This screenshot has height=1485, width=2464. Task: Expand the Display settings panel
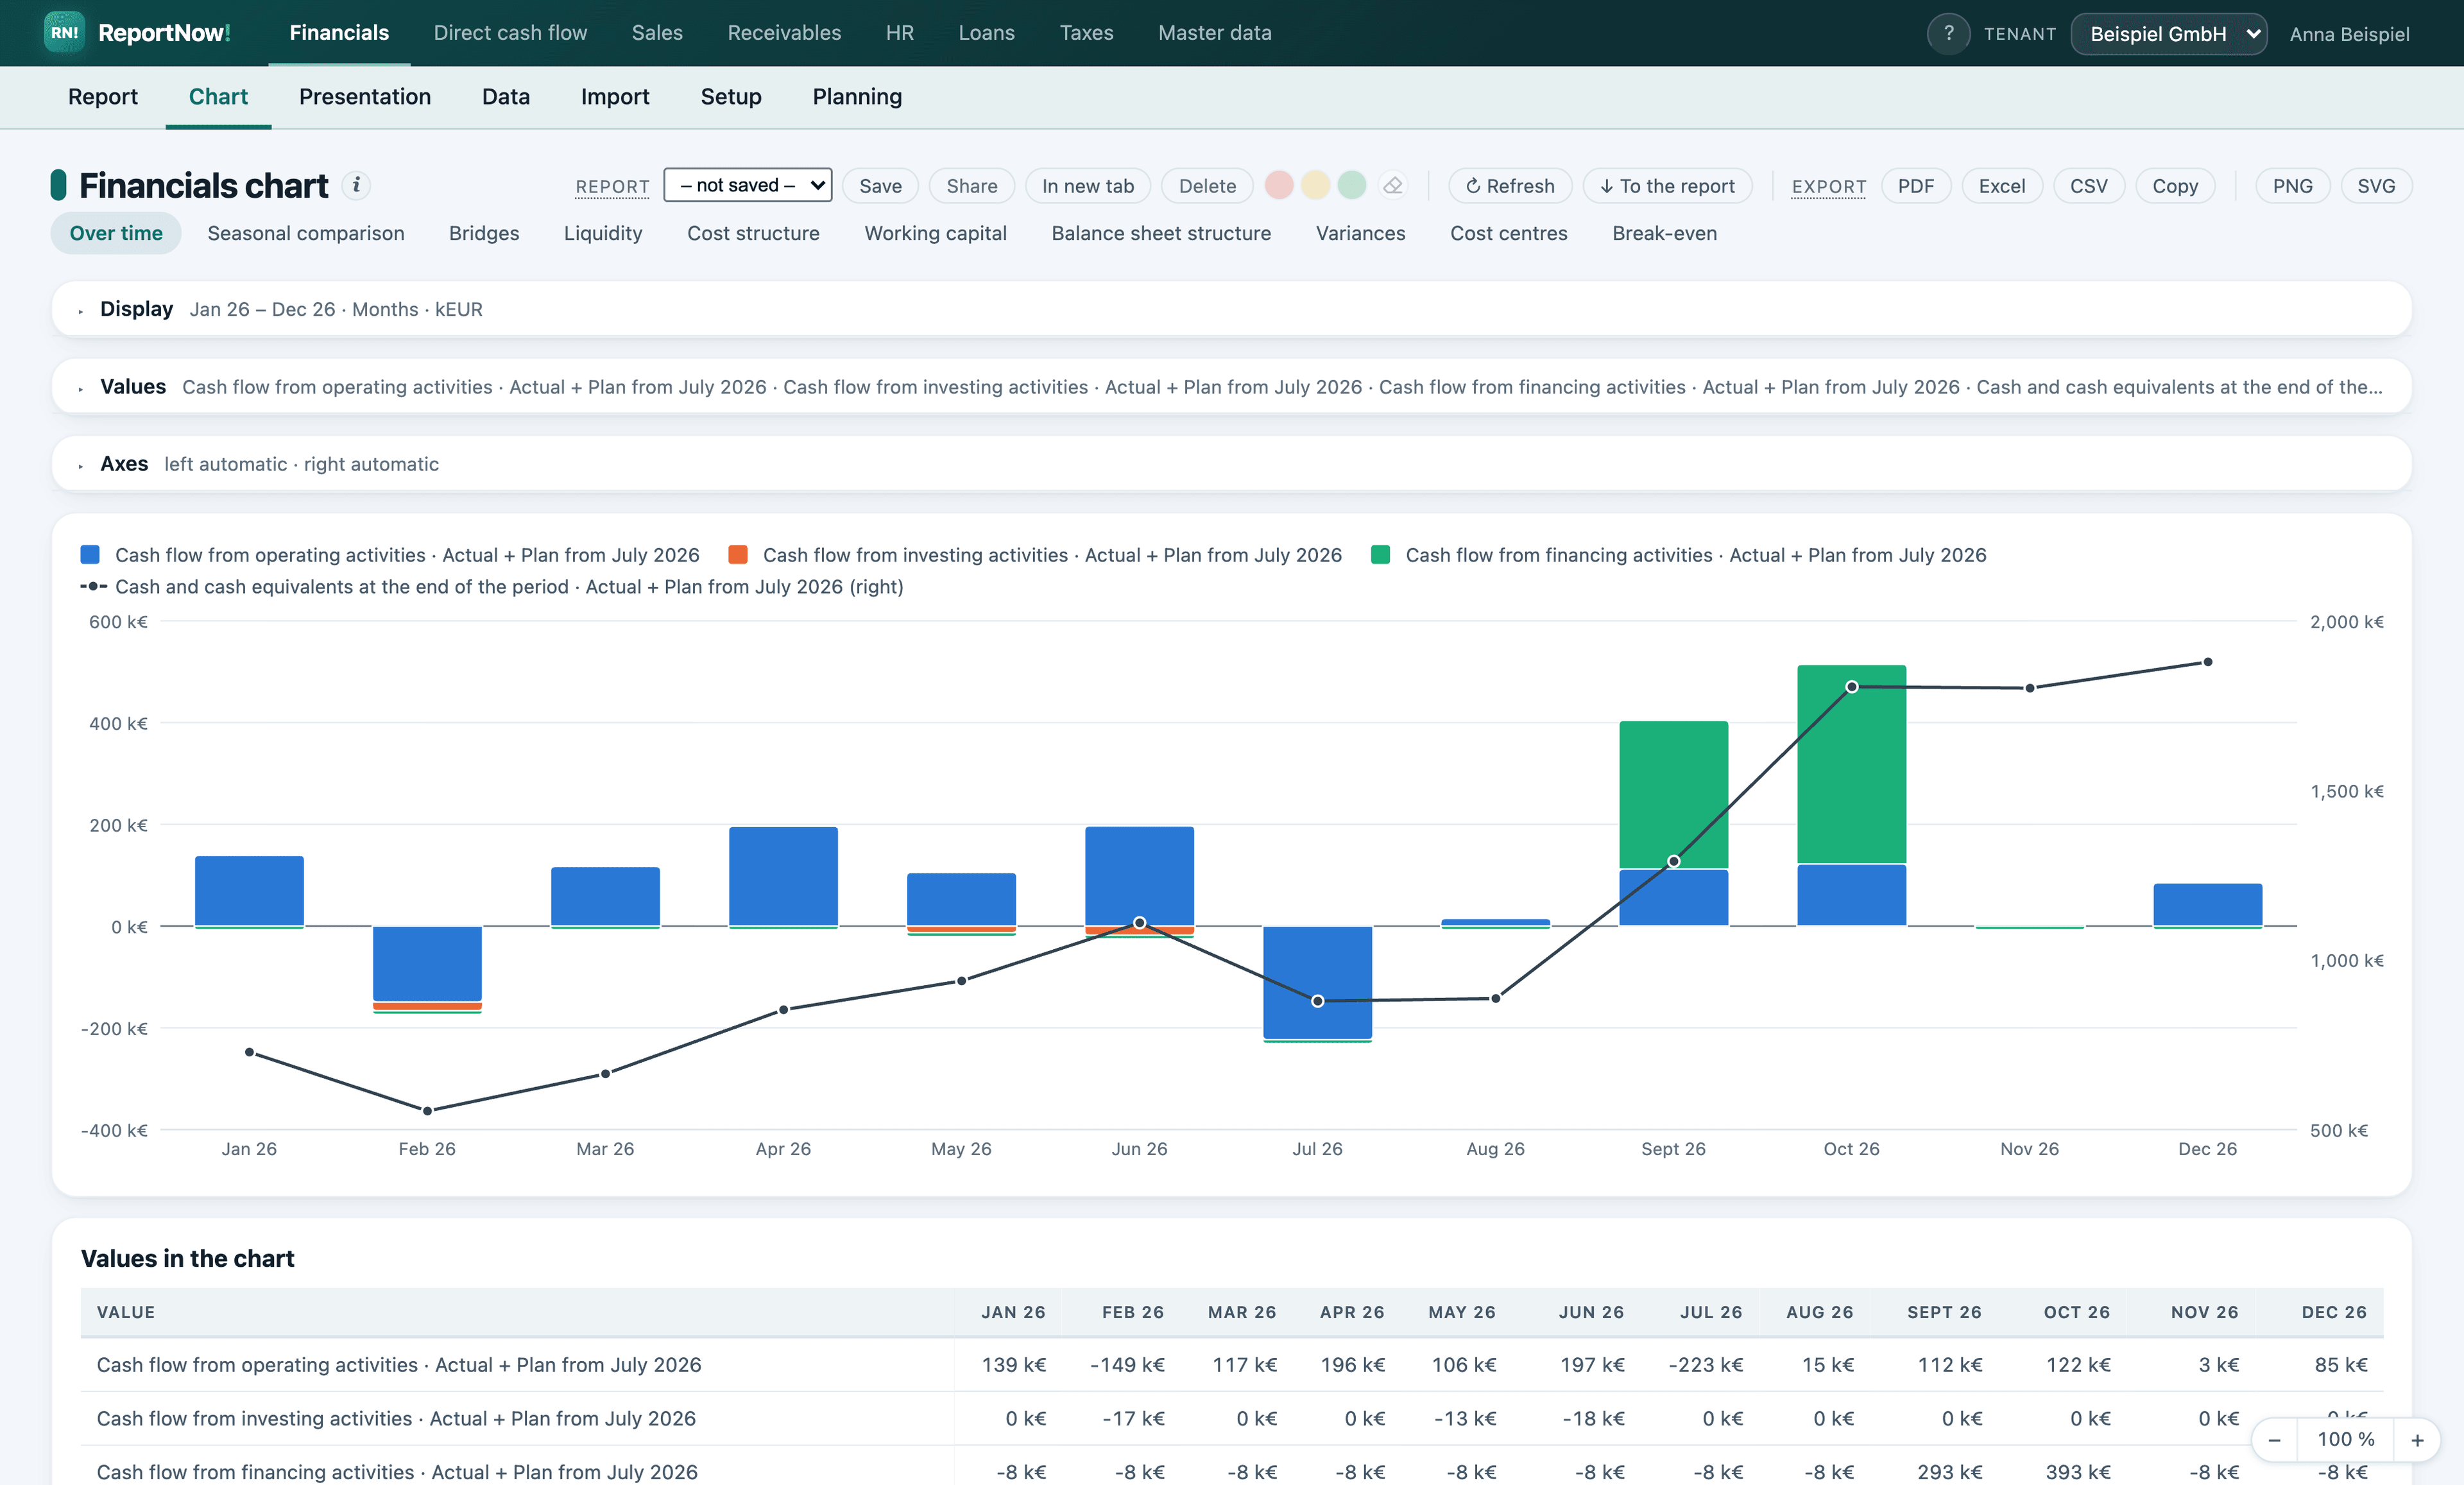[x=1231, y=309]
